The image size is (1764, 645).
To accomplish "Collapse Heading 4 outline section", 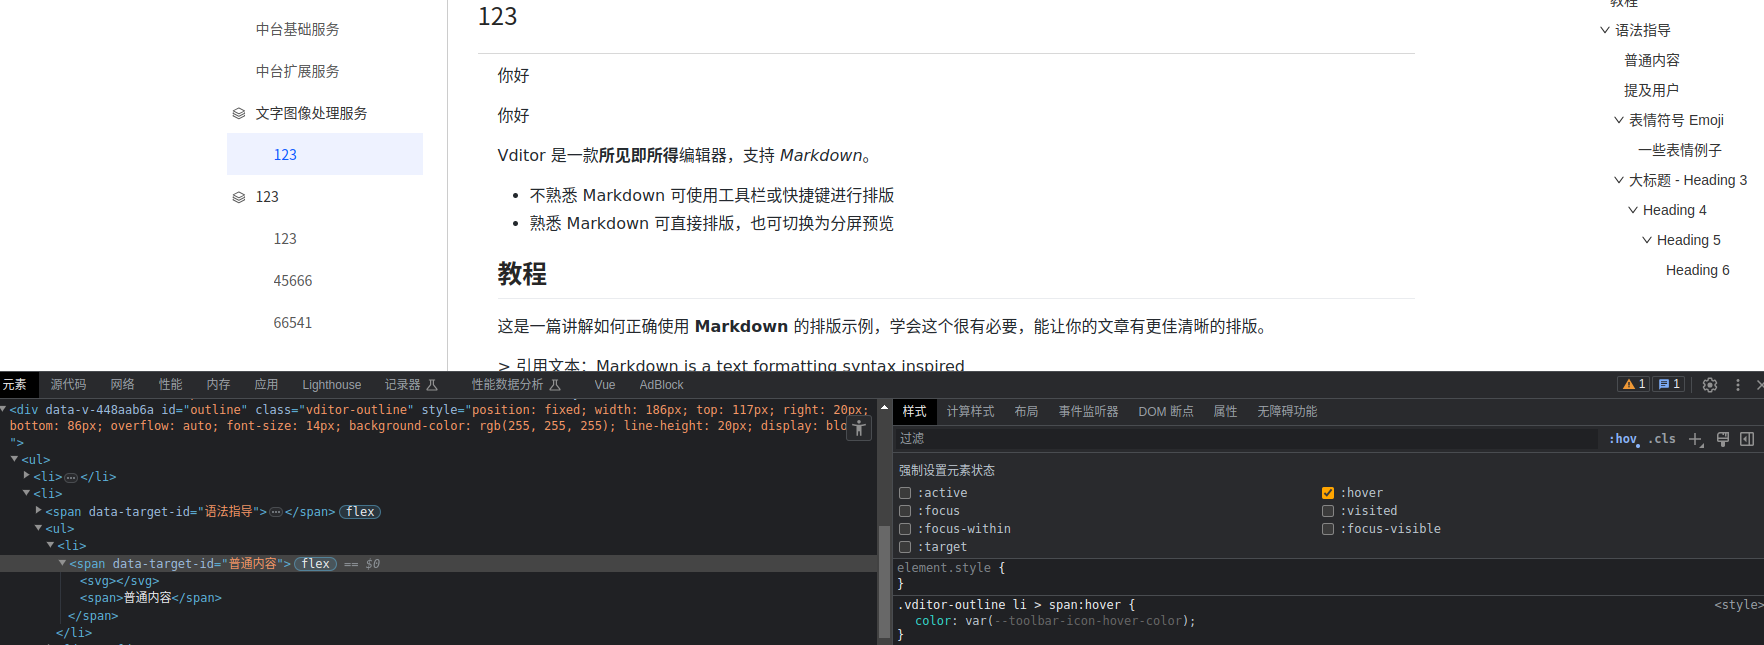I will pyautogui.click(x=1633, y=210).
